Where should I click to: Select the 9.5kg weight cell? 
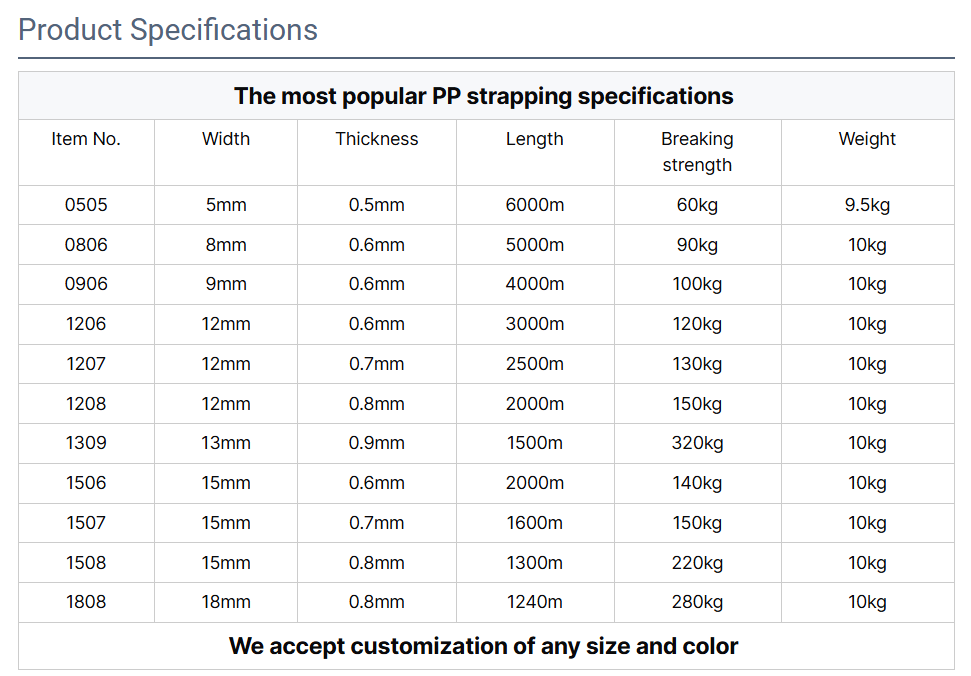pyautogui.click(x=867, y=205)
